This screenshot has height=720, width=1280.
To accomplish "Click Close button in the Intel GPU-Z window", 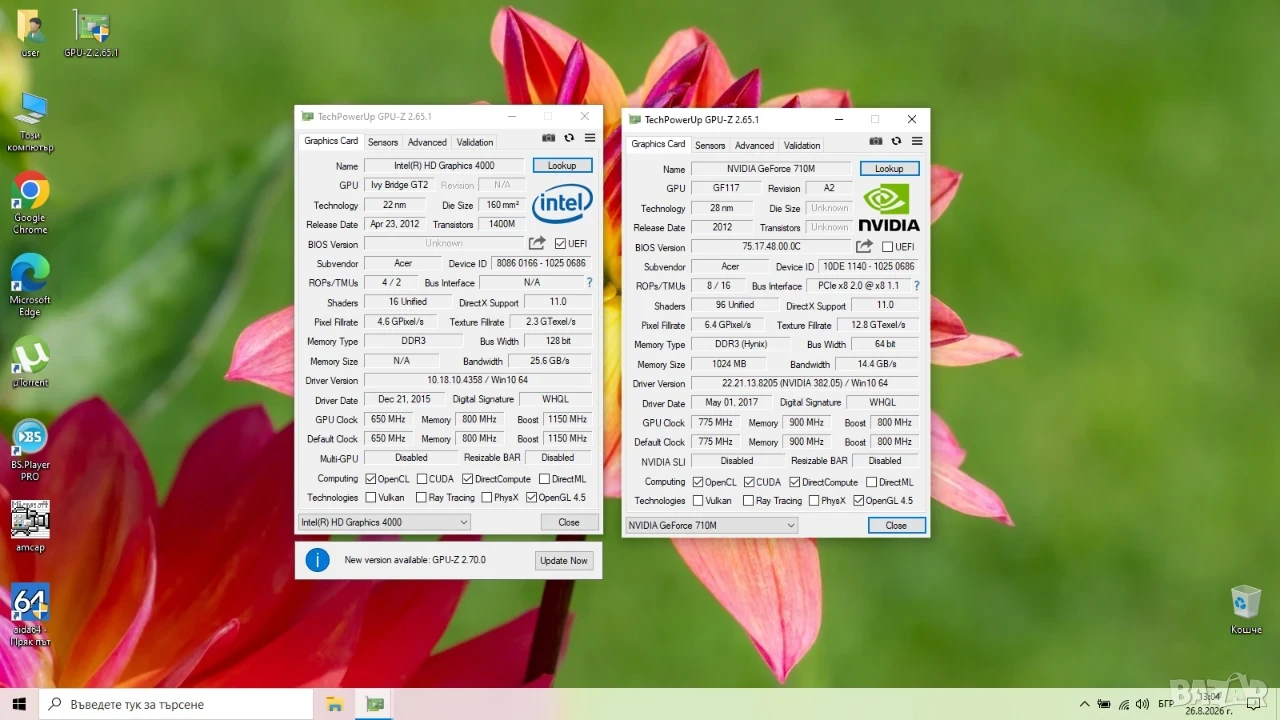I will coord(569,522).
